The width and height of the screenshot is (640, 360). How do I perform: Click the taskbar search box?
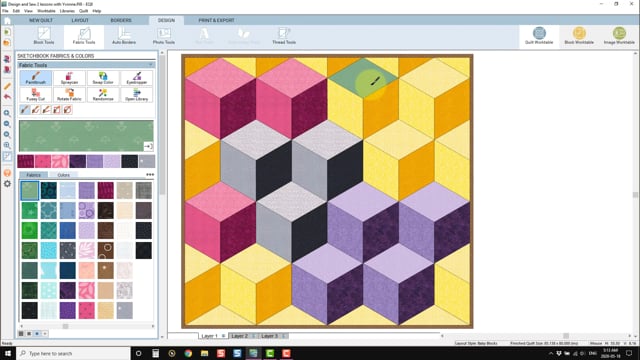[74, 353]
